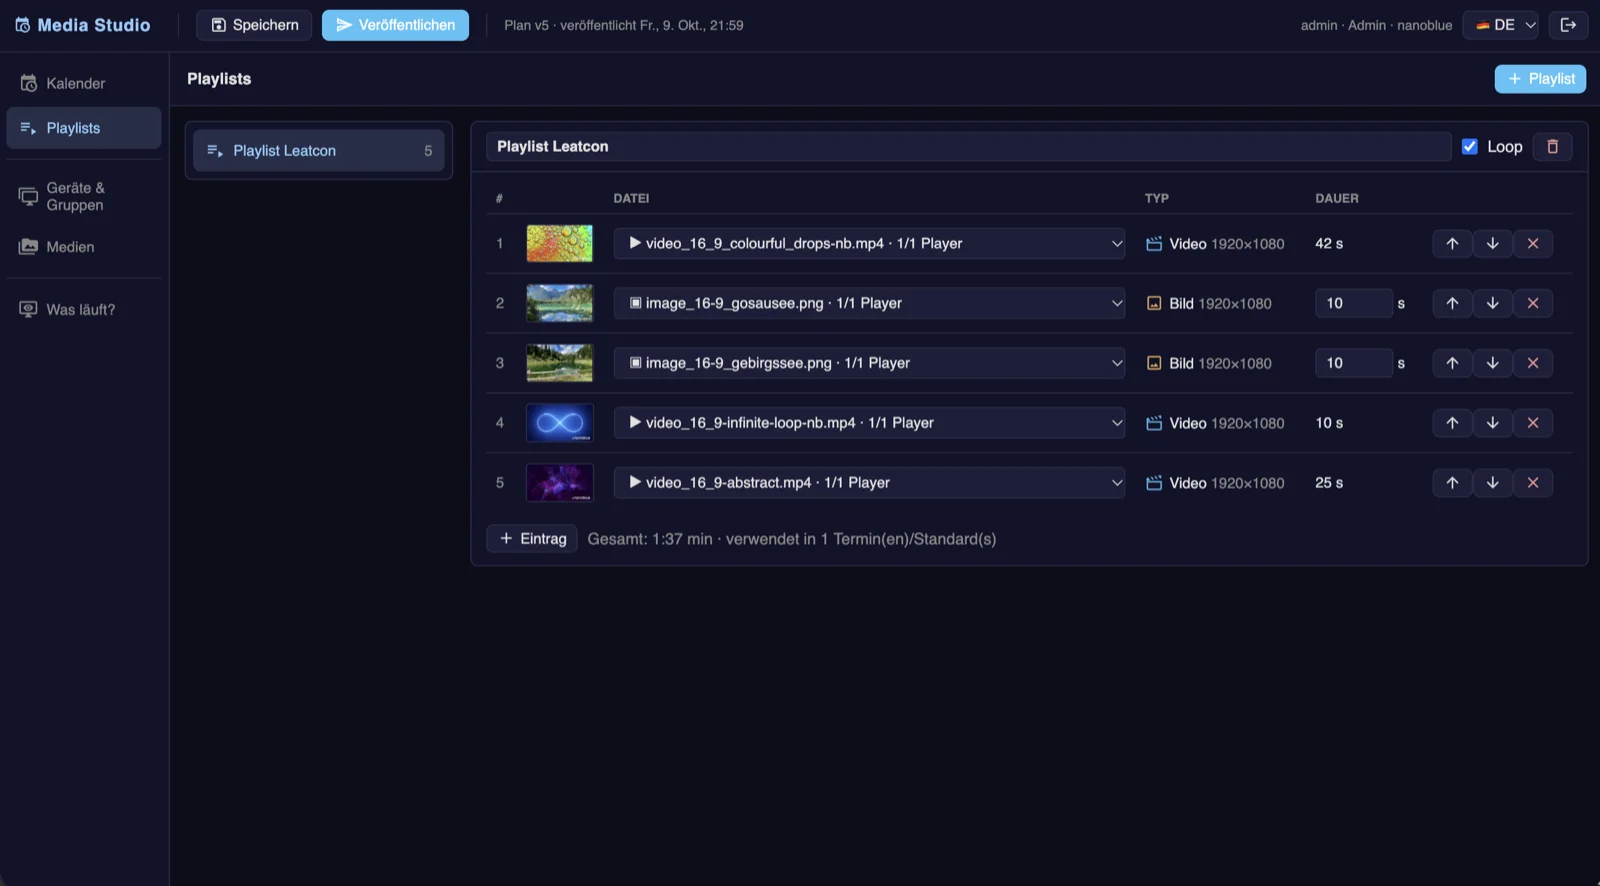This screenshot has height=886, width=1600.
Task: Open the Medien section
Action: coord(84,247)
